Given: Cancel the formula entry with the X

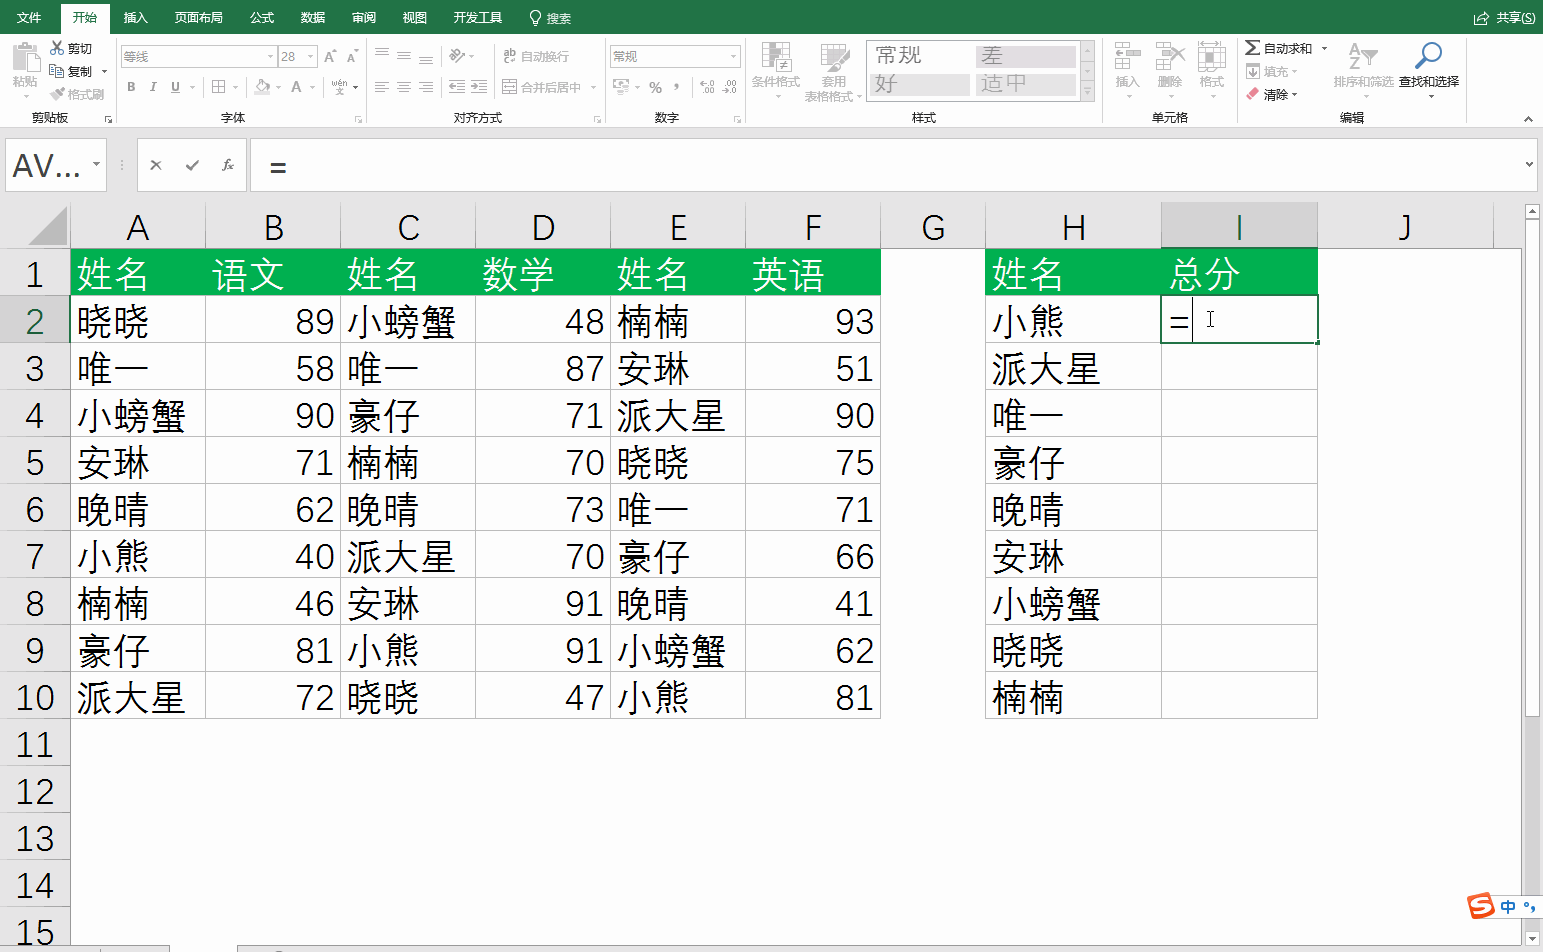Looking at the screenshot, I should (x=156, y=166).
